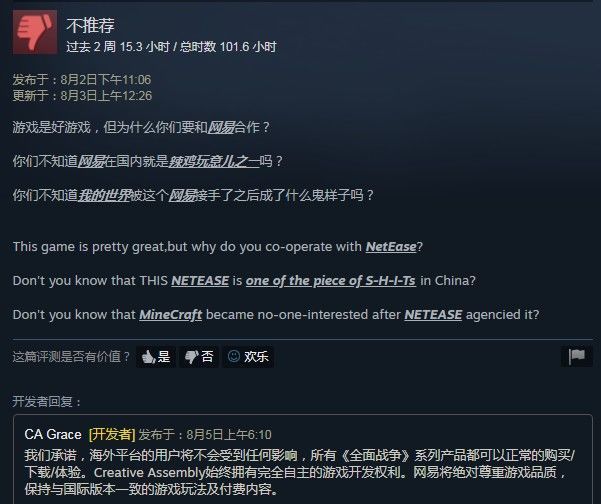Click the developer reply text body

[x=299, y=473]
